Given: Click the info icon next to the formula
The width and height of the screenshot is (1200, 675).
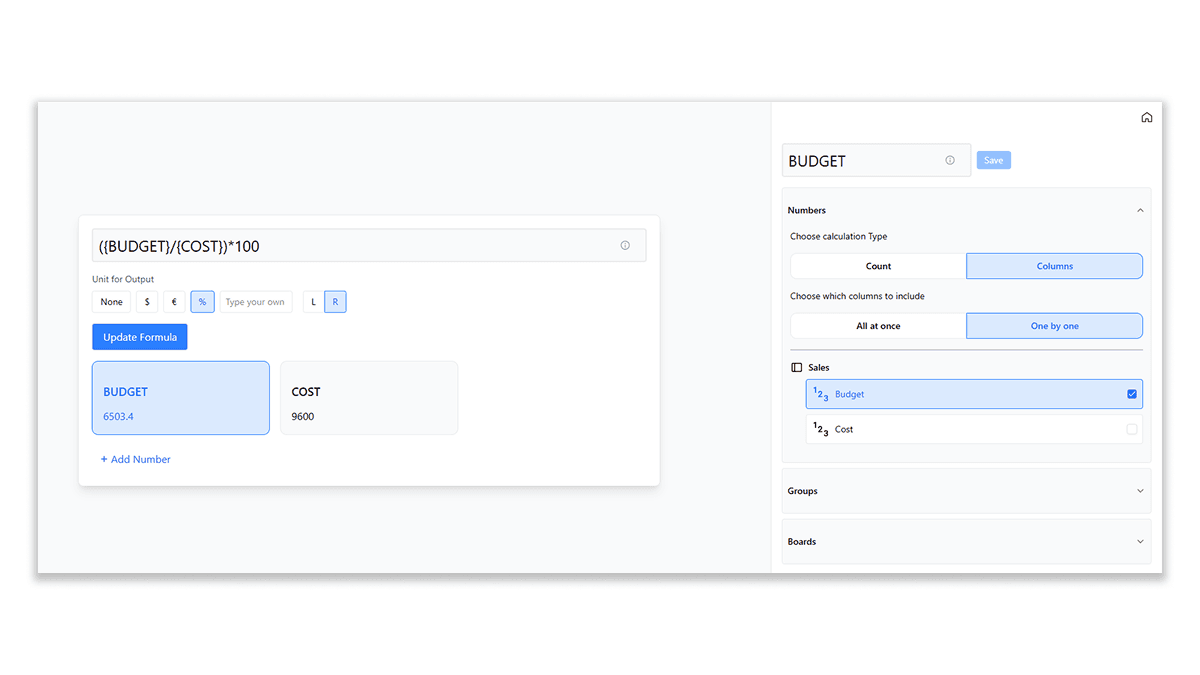Looking at the screenshot, I should (x=625, y=245).
